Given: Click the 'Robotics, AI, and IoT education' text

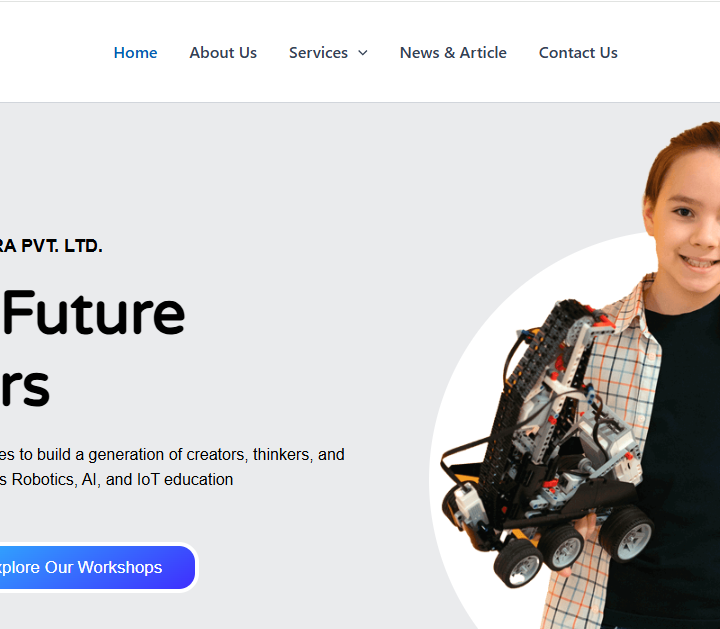Looking at the screenshot, I should point(122,479).
